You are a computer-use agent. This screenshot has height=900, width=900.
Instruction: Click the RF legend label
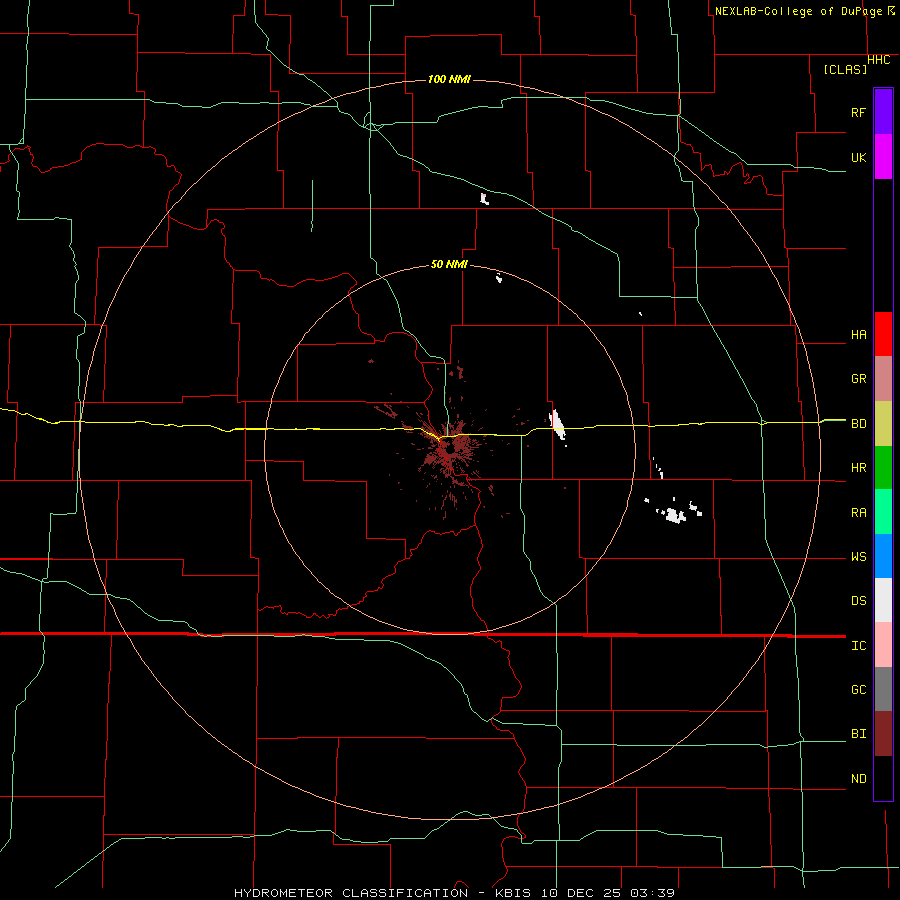pyautogui.click(x=858, y=112)
